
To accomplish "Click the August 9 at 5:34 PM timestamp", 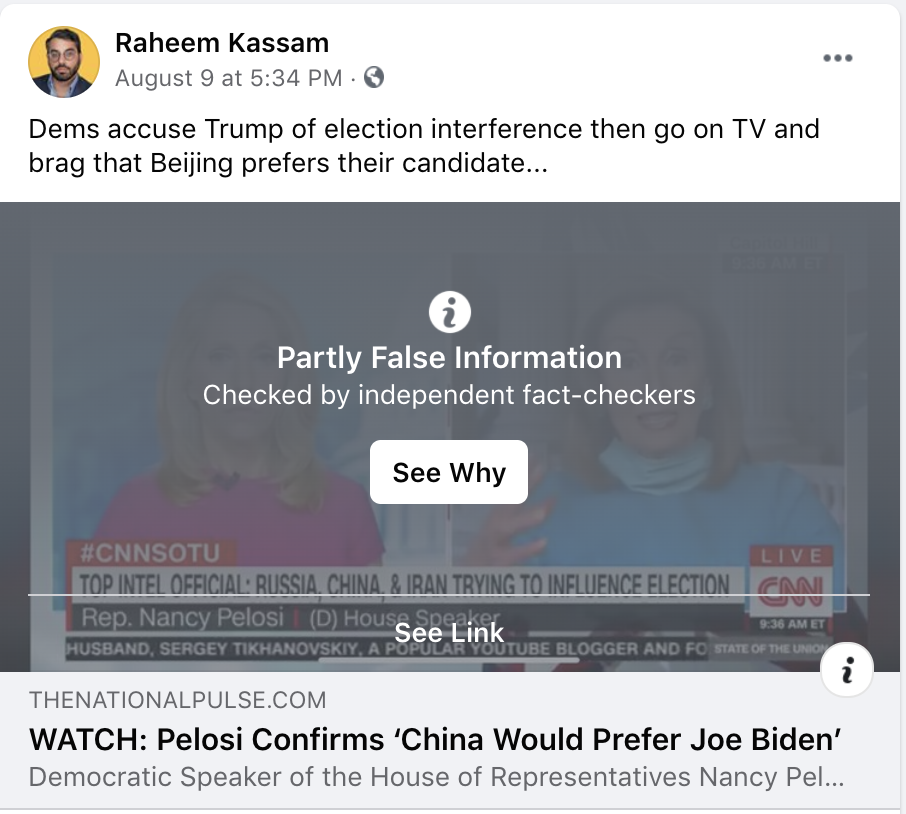I will pos(228,78).
